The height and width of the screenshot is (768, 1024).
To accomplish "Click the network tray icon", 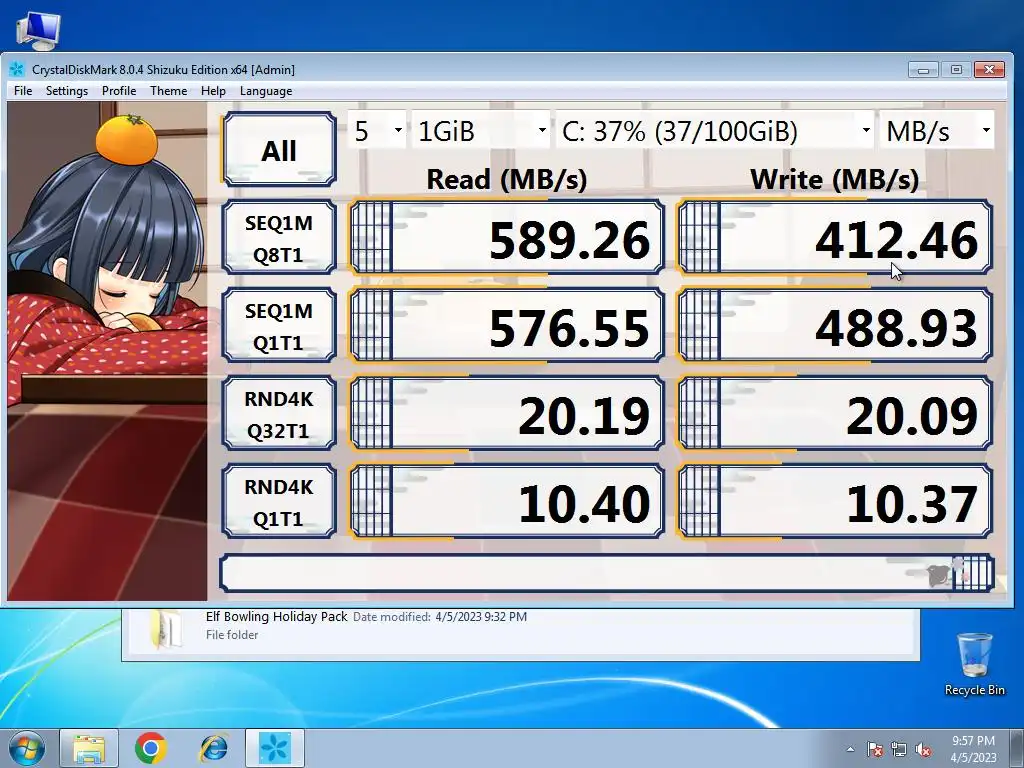I will pyautogui.click(x=899, y=750).
